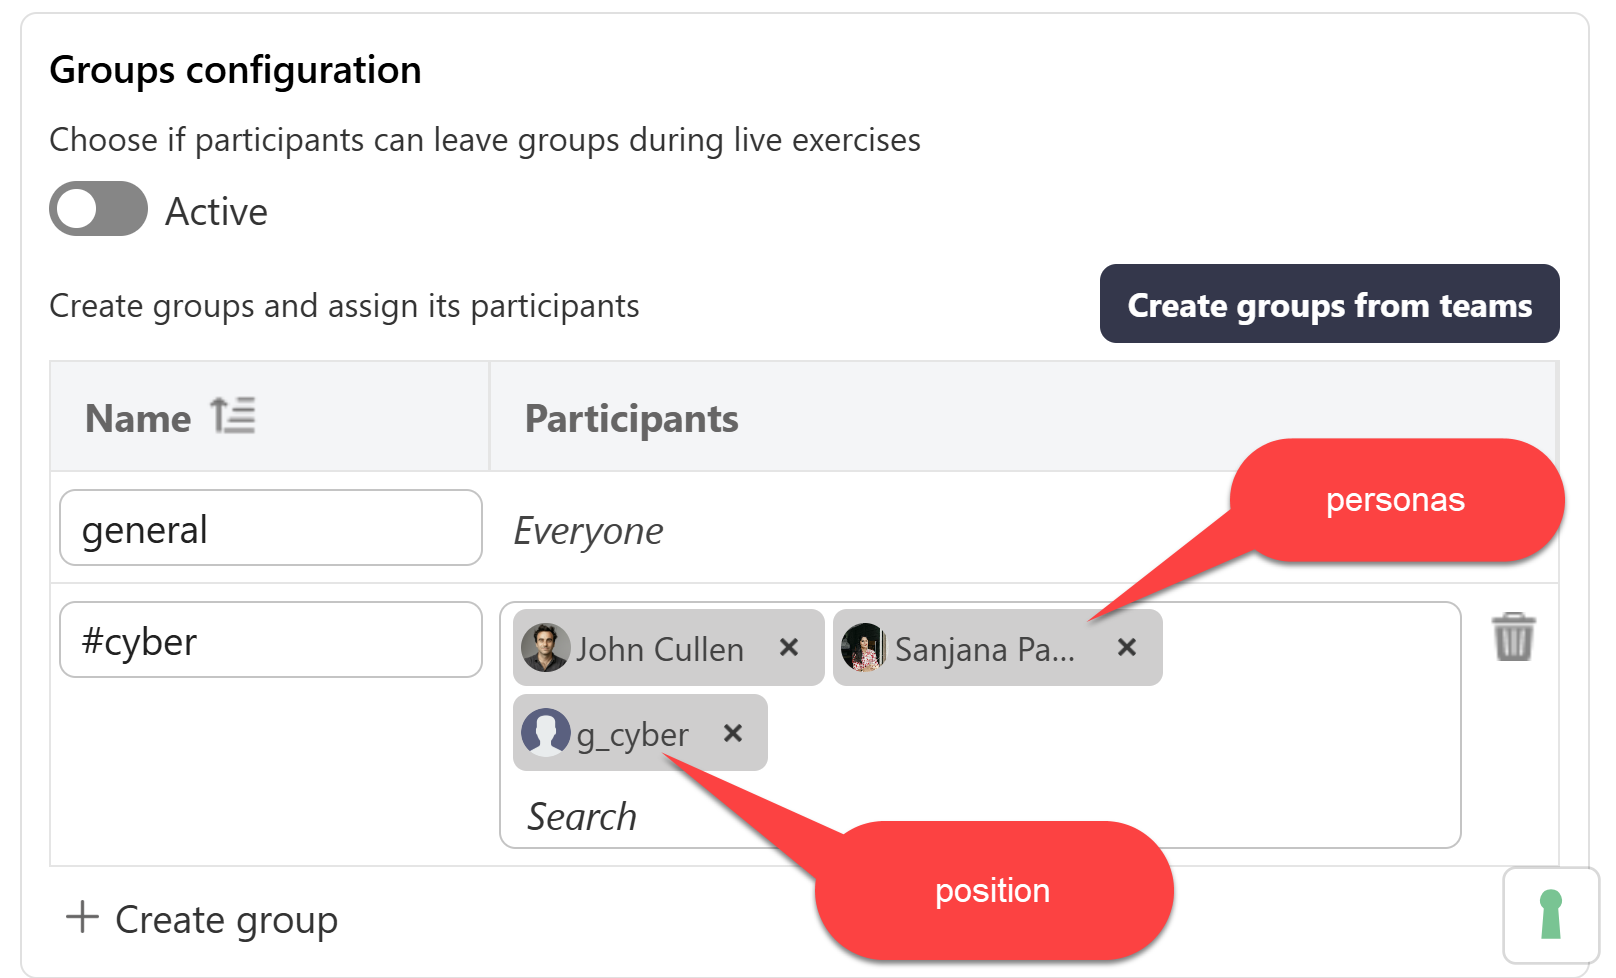Click Sanjana's avatar picture

(864, 648)
